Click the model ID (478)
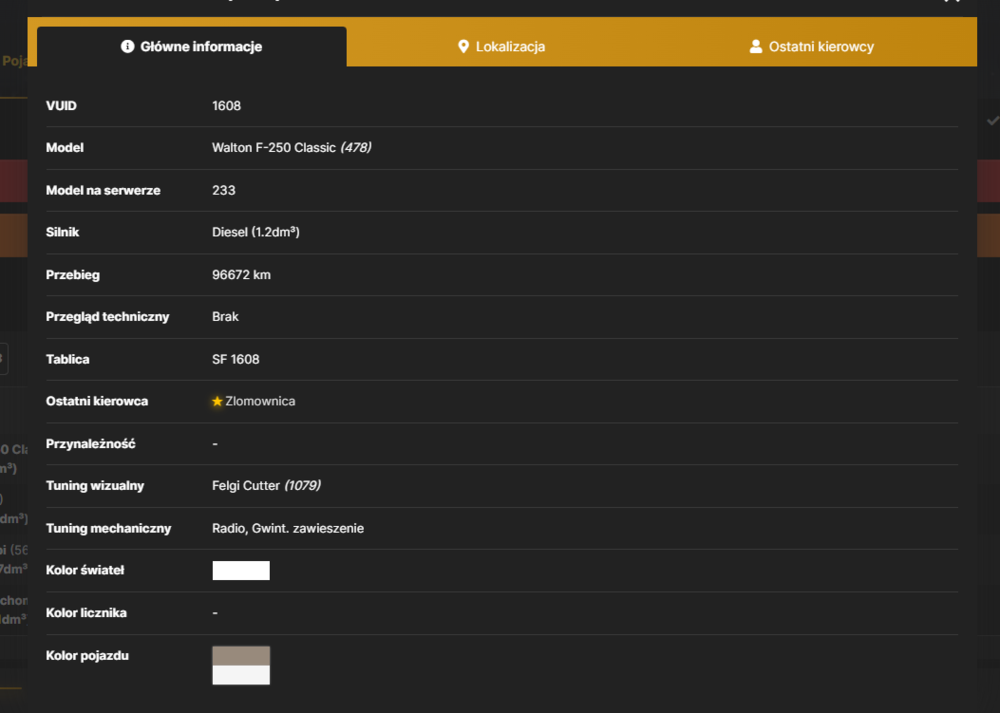 tap(356, 148)
